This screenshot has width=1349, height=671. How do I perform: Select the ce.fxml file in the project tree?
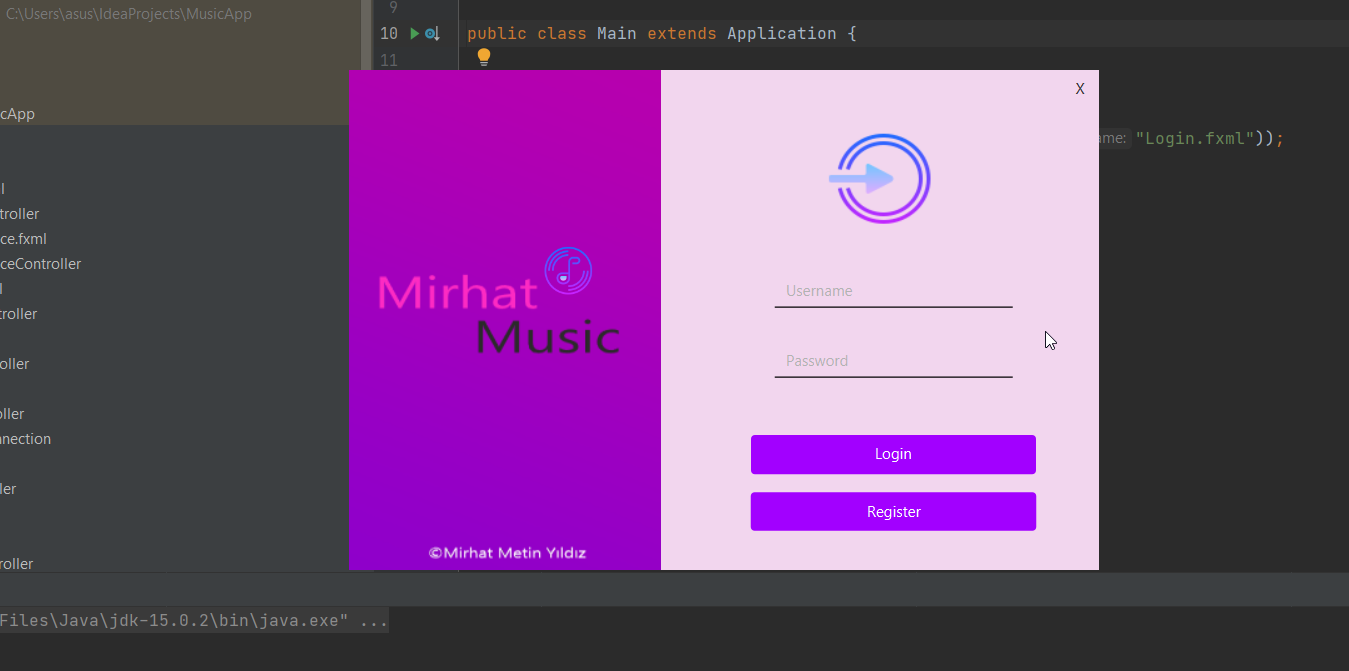(22, 238)
